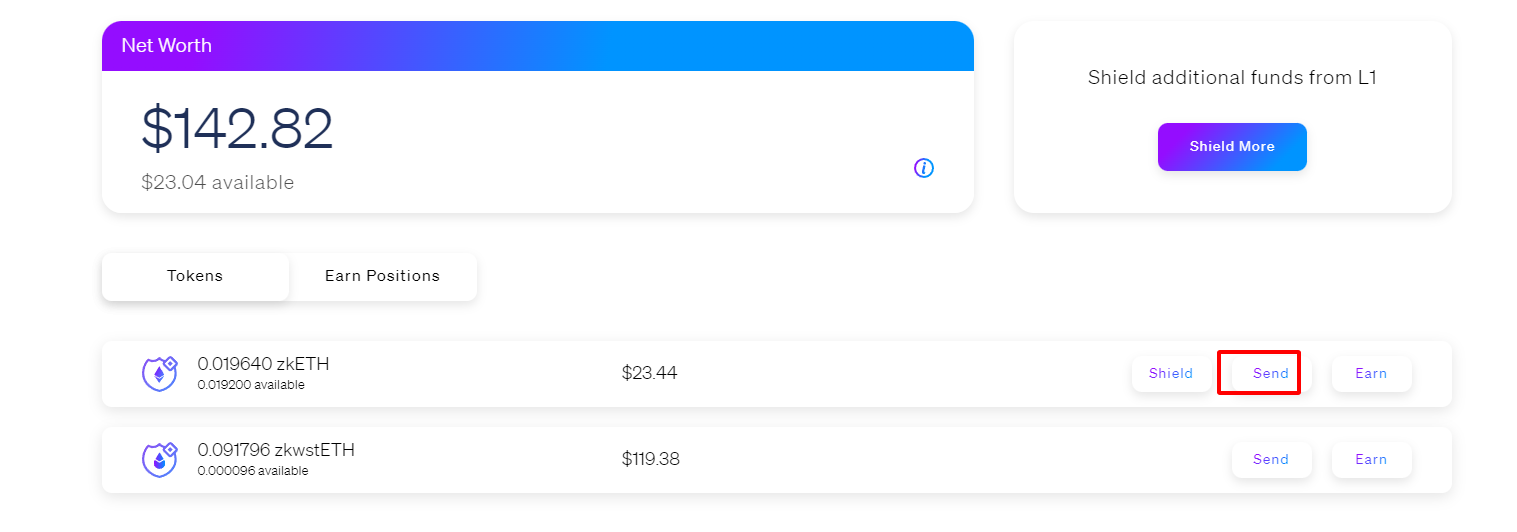
Task: Click the Net Worth info icon
Action: (x=924, y=168)
